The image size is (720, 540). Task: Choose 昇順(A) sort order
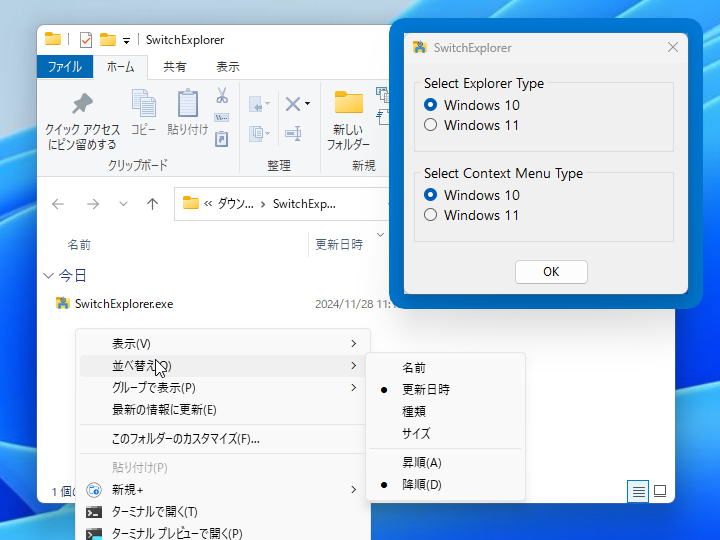coord(445,463)
